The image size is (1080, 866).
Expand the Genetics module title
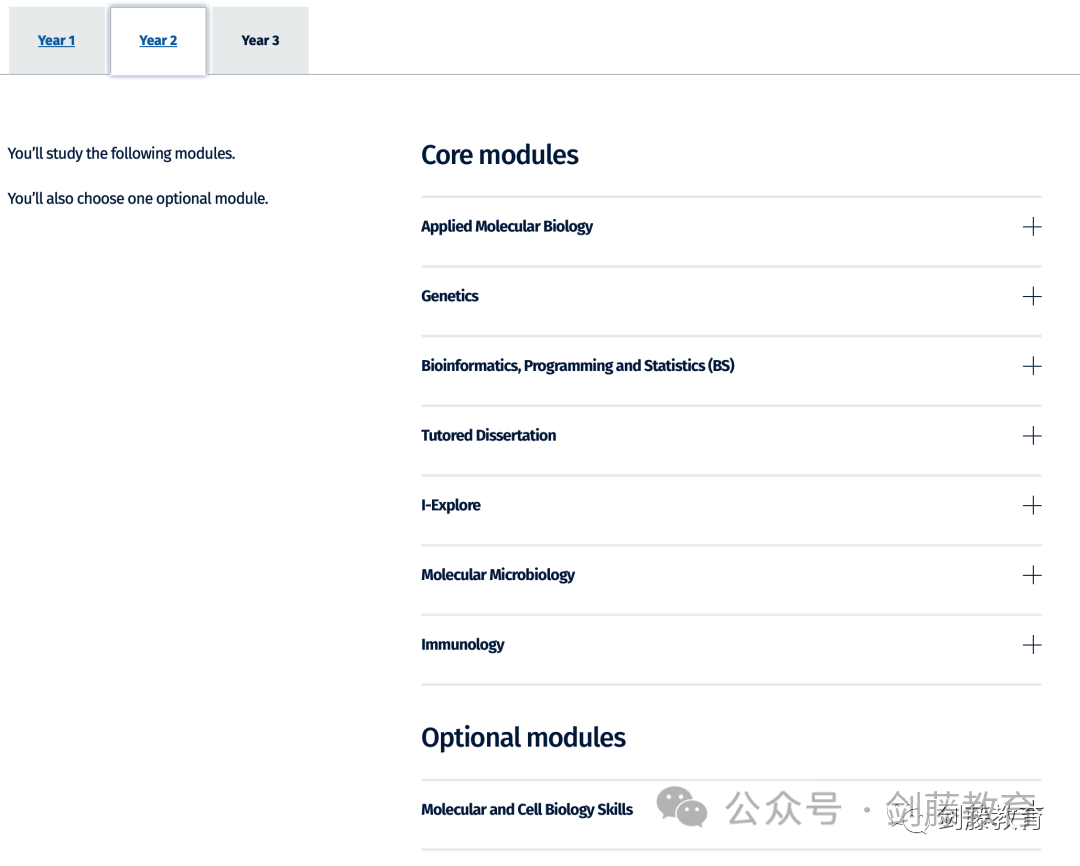449,297
